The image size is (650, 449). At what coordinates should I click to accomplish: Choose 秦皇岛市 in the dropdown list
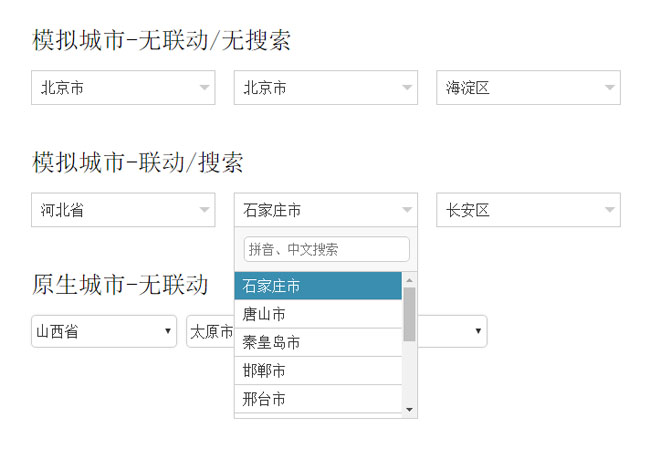(318, 342)
